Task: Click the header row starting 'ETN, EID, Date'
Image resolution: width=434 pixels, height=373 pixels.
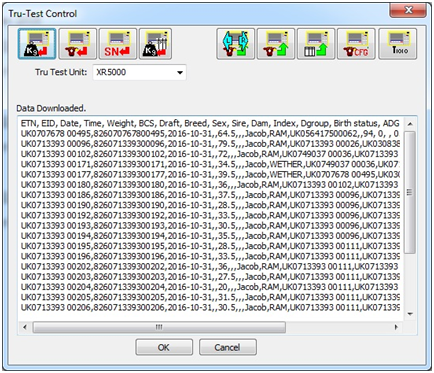Action: click(210, 123)
